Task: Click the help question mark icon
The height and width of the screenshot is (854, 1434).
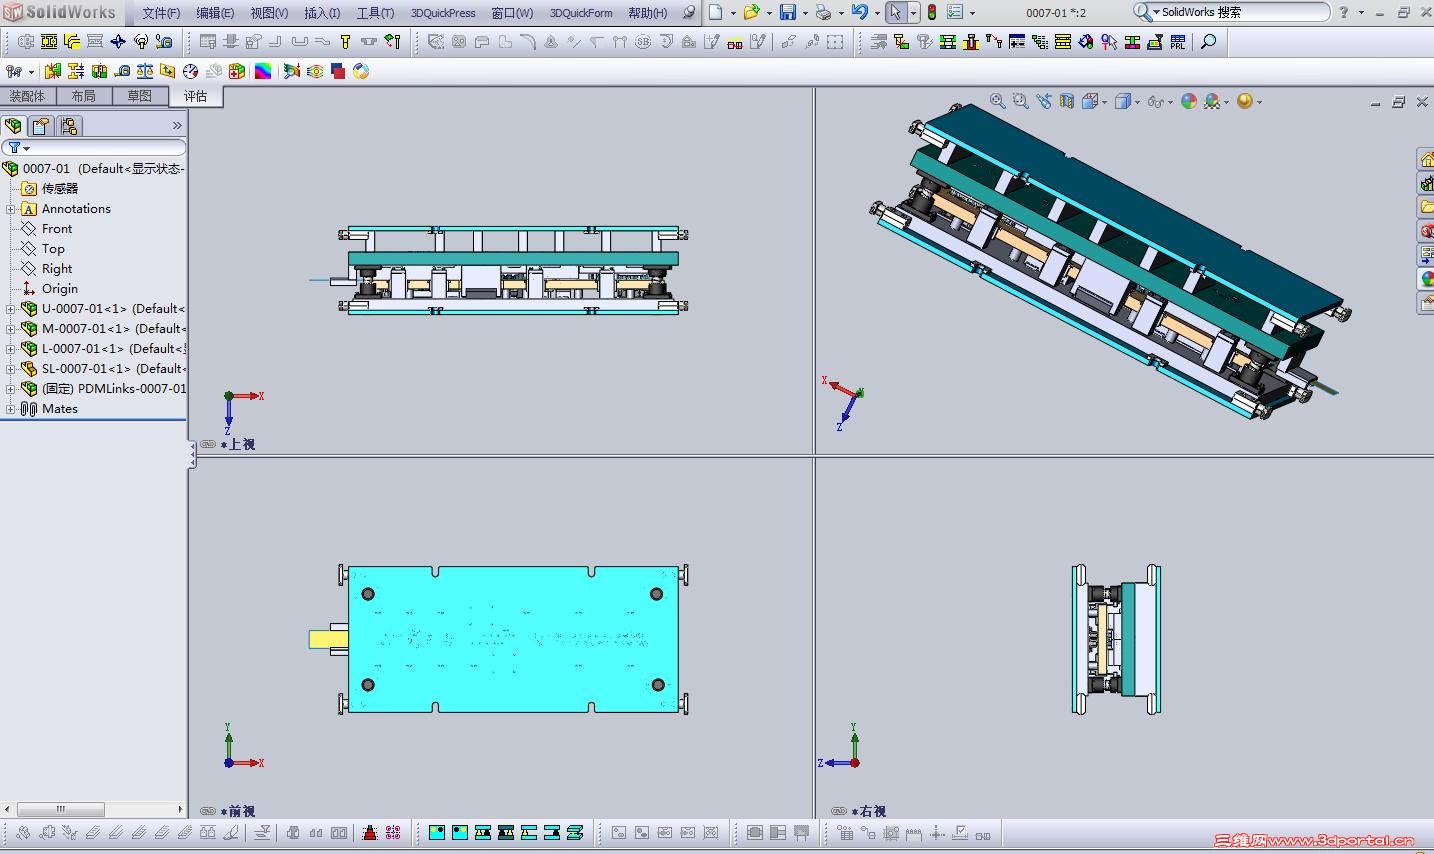Action: point(1345,12)
